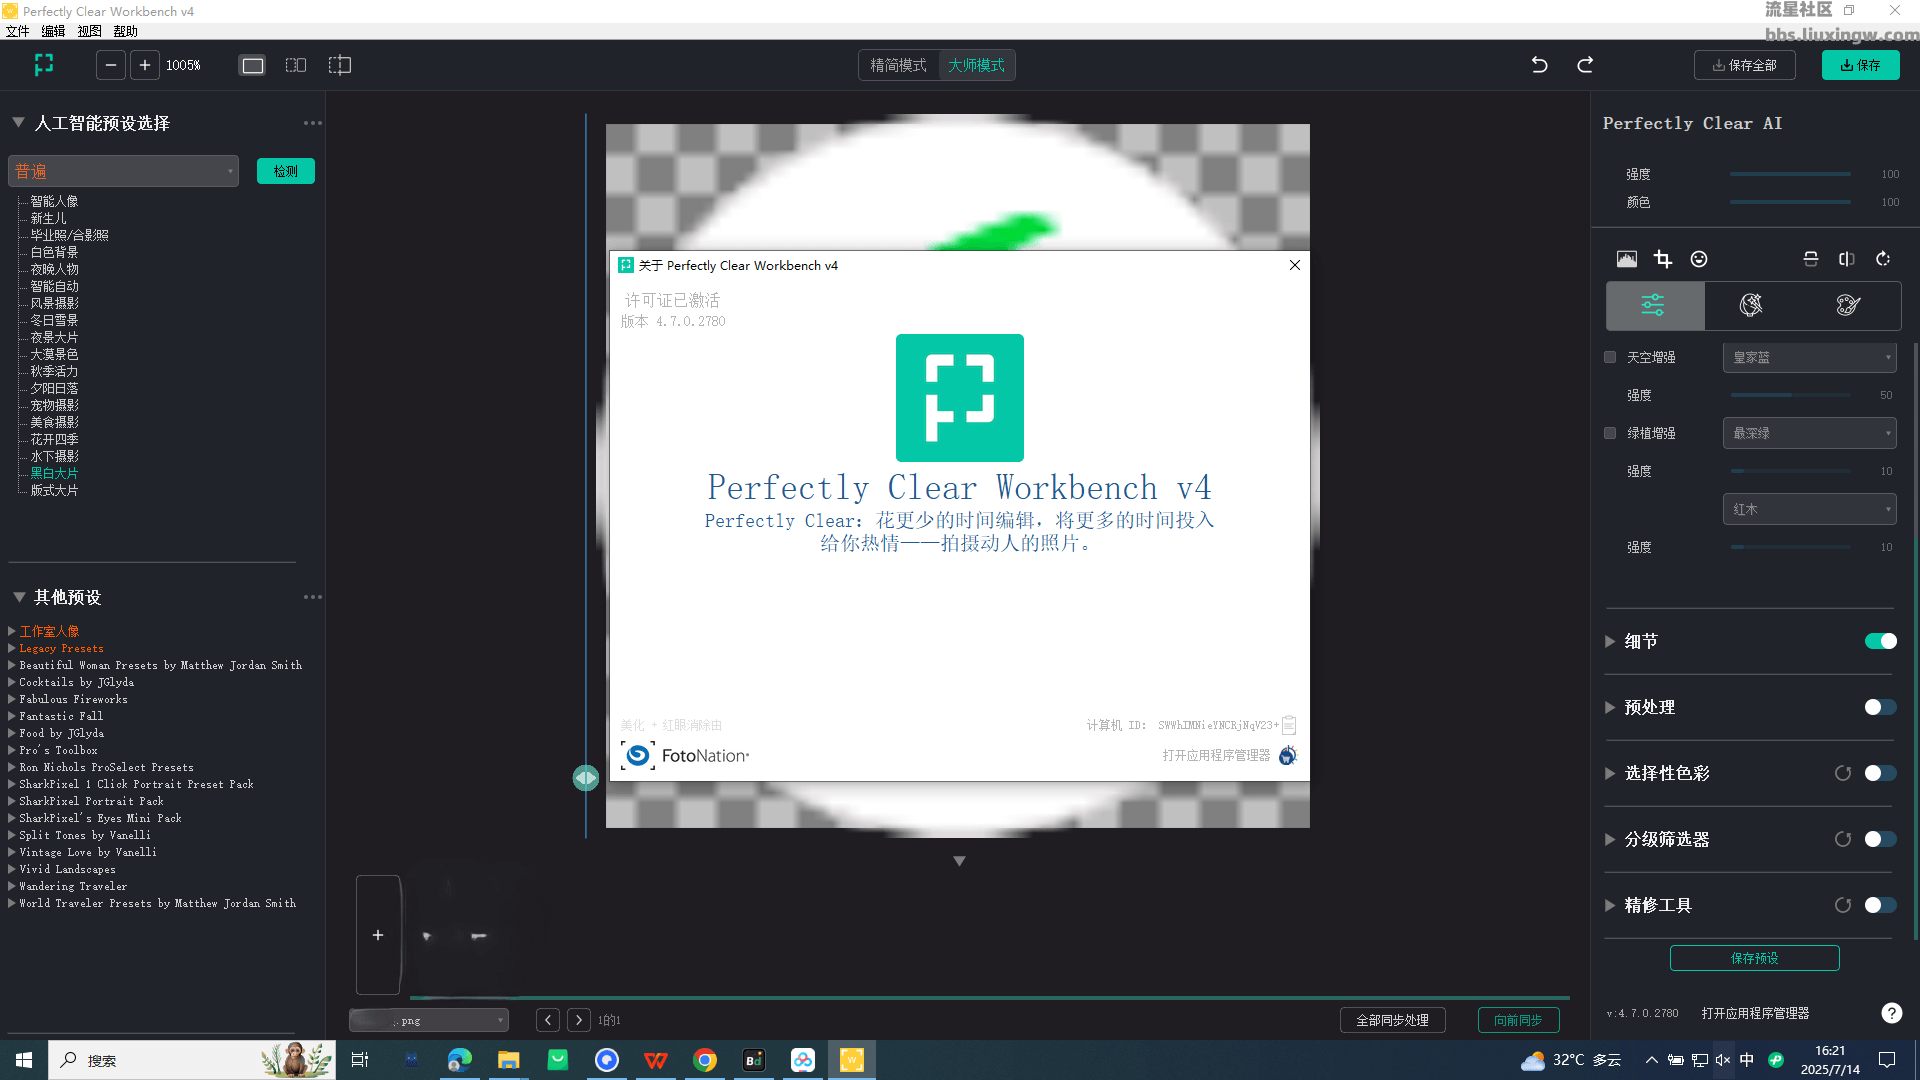Viewport: 1920px width, 1080px height.
Task: Toggle on the 分级筛选器 switch
Action: 1881,839
